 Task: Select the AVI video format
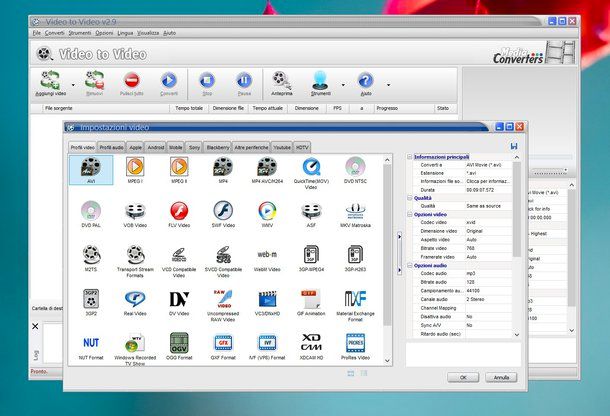pyautogui.click(x=91, y=170)
